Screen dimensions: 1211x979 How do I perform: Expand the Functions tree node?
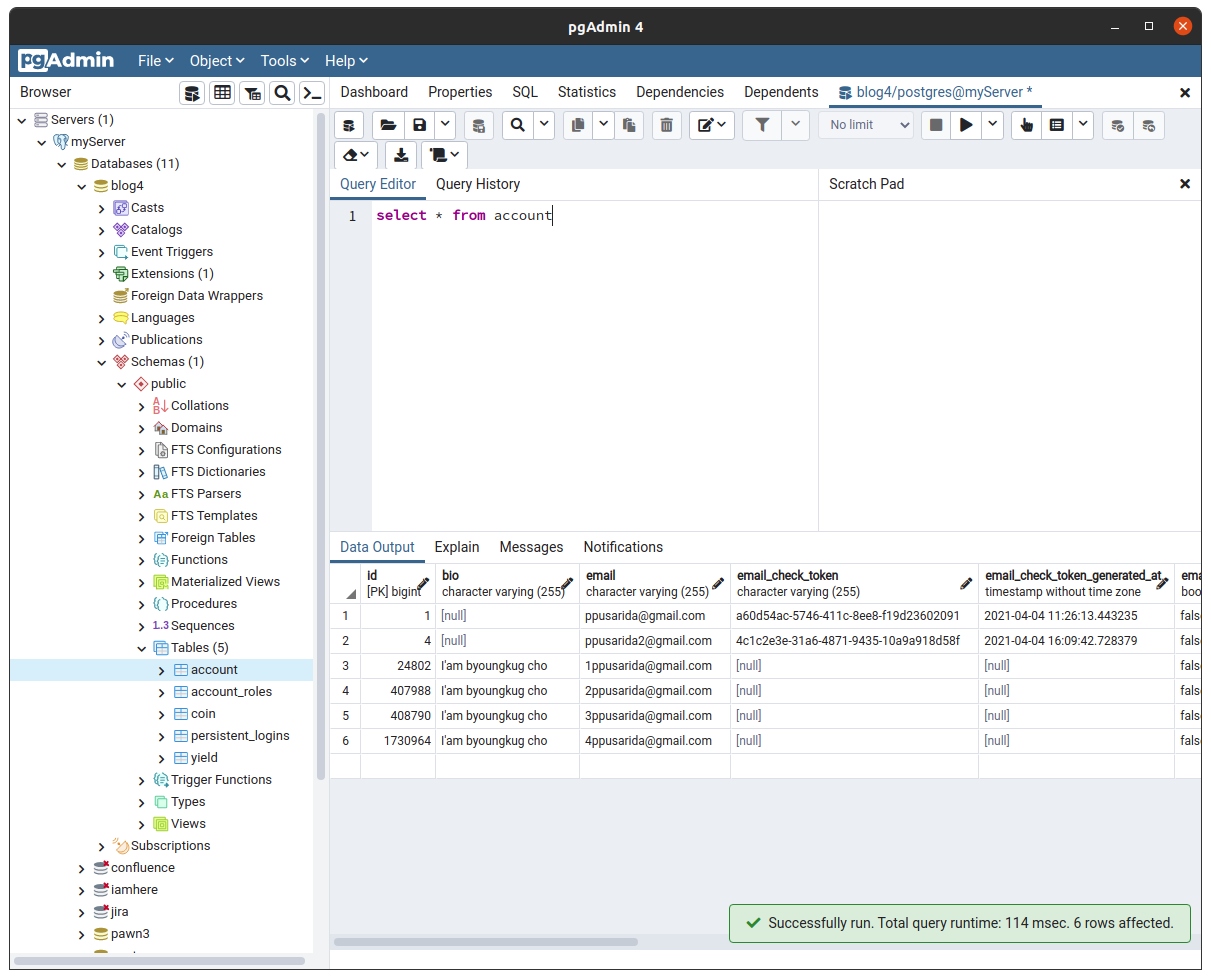[141, 560]
